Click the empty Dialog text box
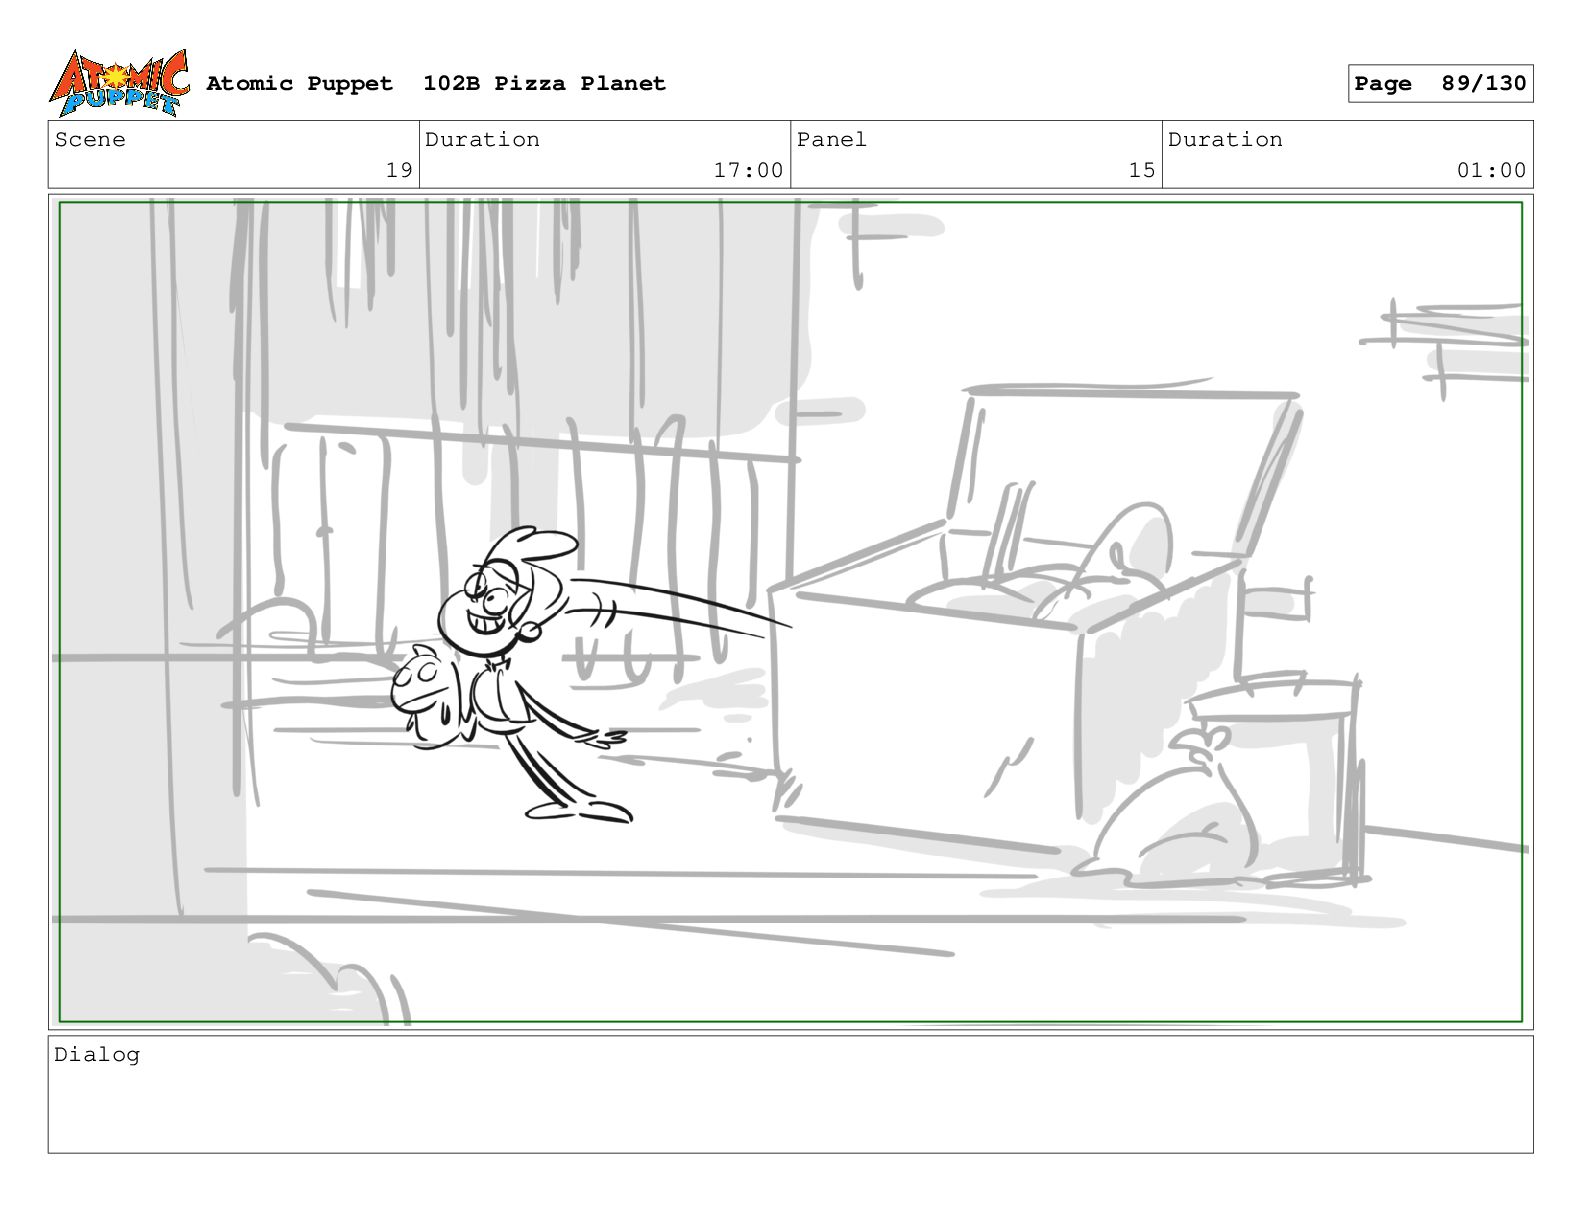Viewport: 1582px width, 1225px height. [790, 1094]
